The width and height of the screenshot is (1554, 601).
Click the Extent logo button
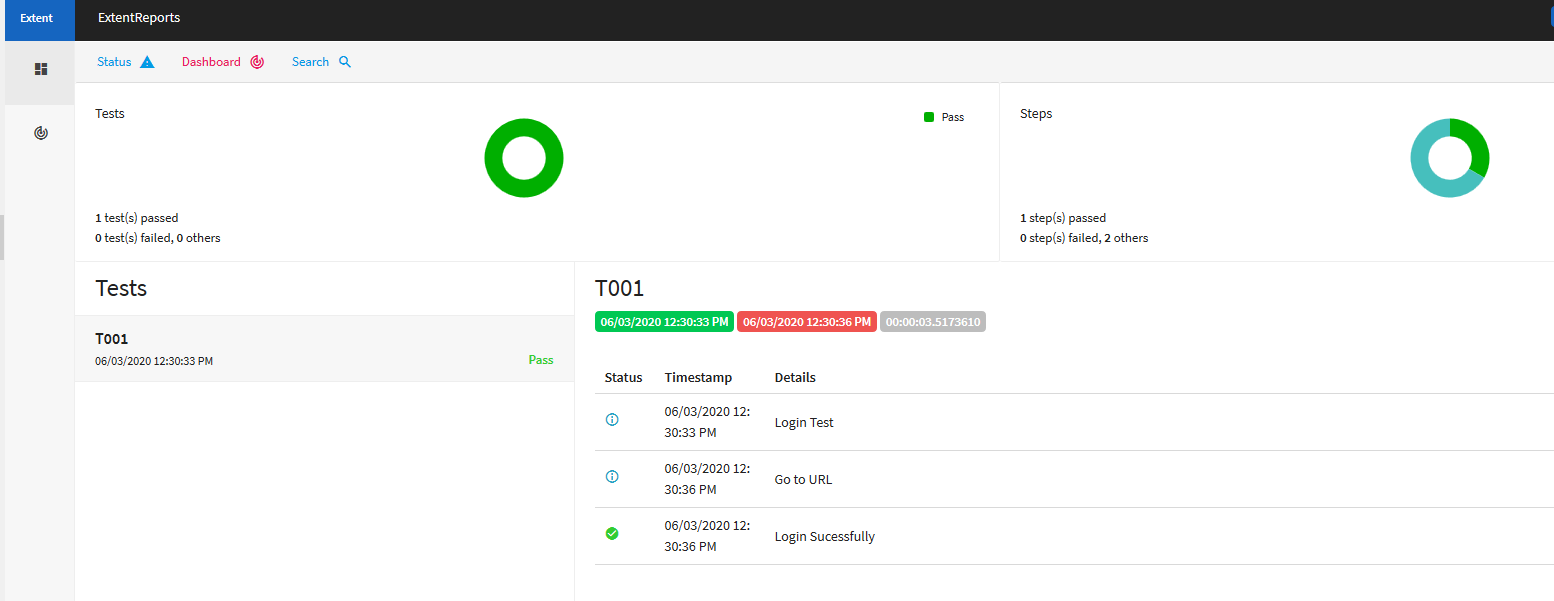click(37, 19)
